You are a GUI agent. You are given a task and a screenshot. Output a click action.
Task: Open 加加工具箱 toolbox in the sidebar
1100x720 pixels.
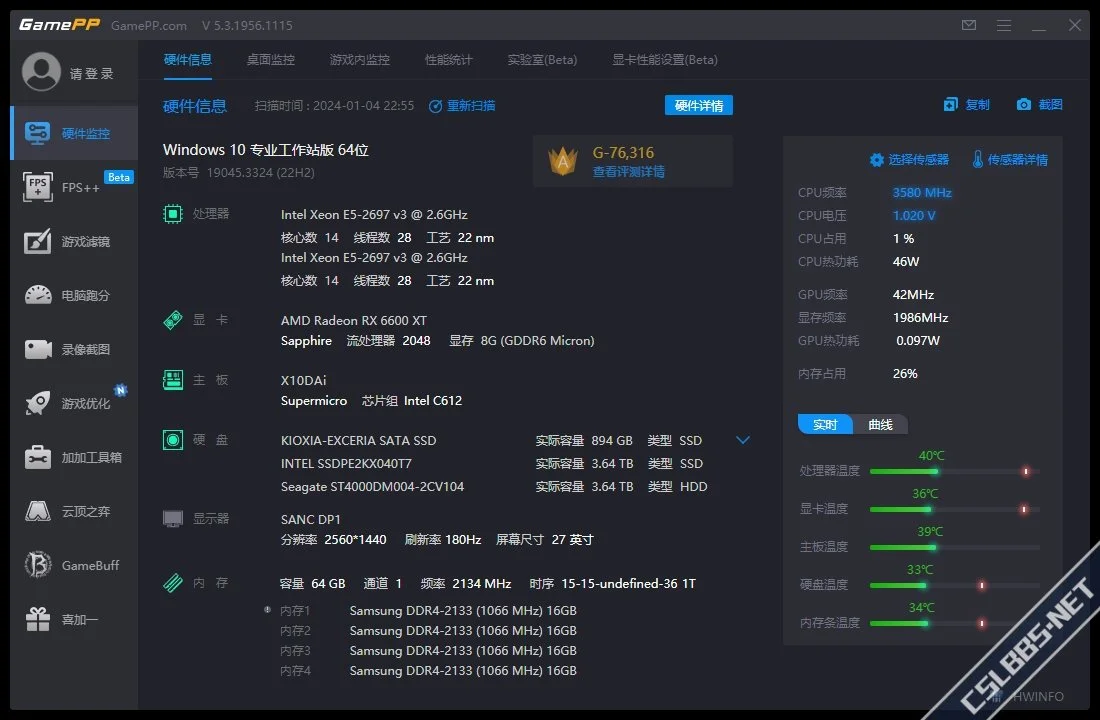point(74,458)
